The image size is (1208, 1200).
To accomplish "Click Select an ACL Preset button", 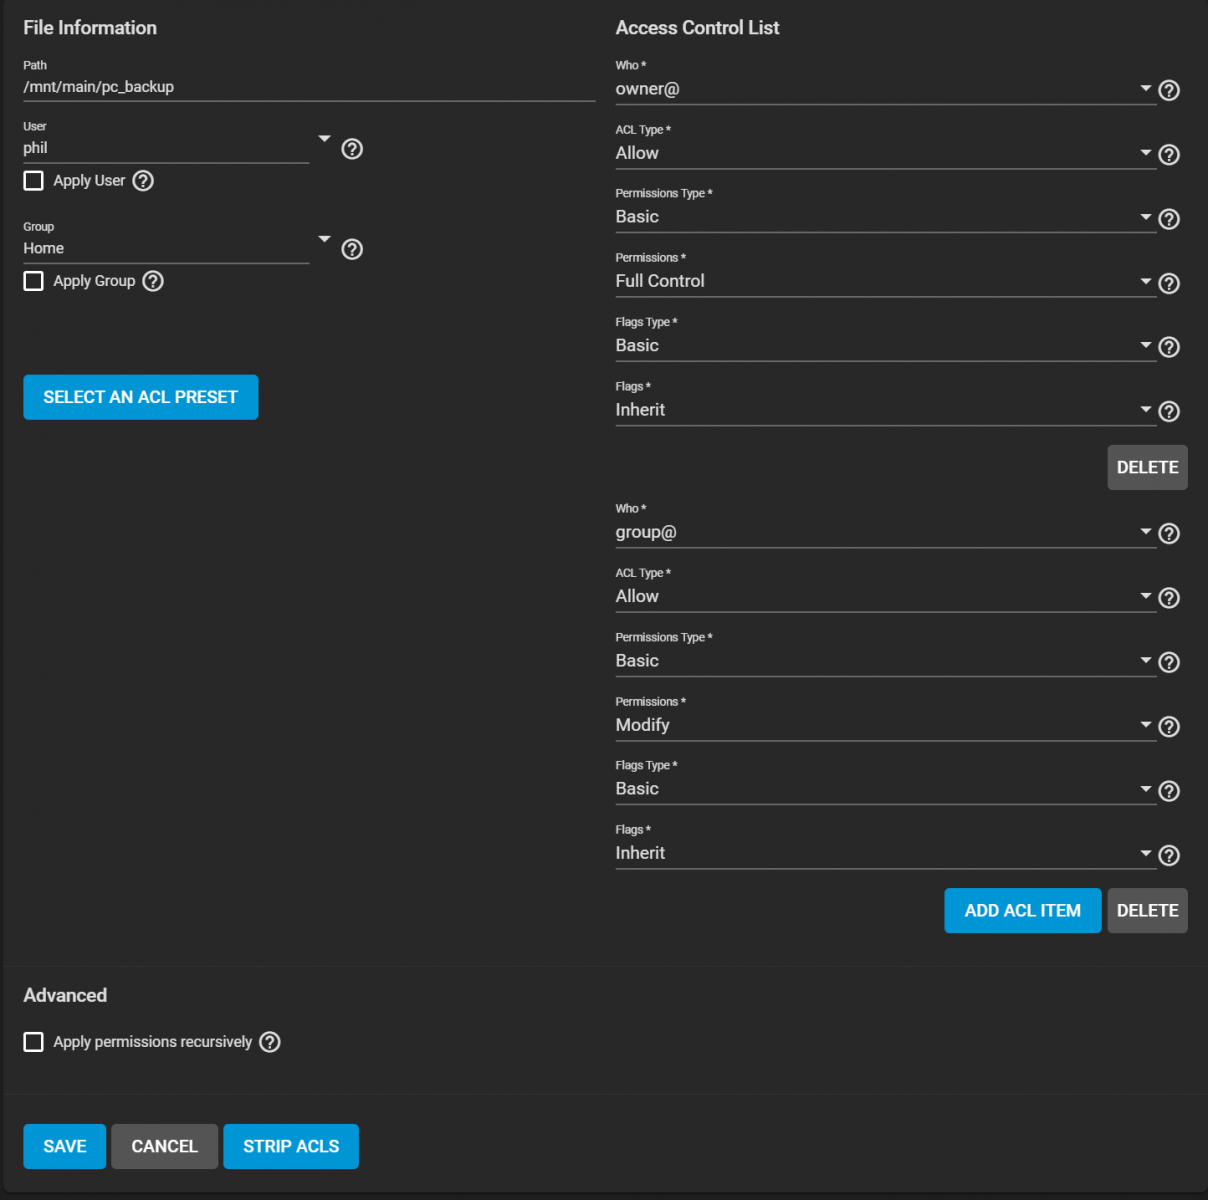I will (141, 397).
